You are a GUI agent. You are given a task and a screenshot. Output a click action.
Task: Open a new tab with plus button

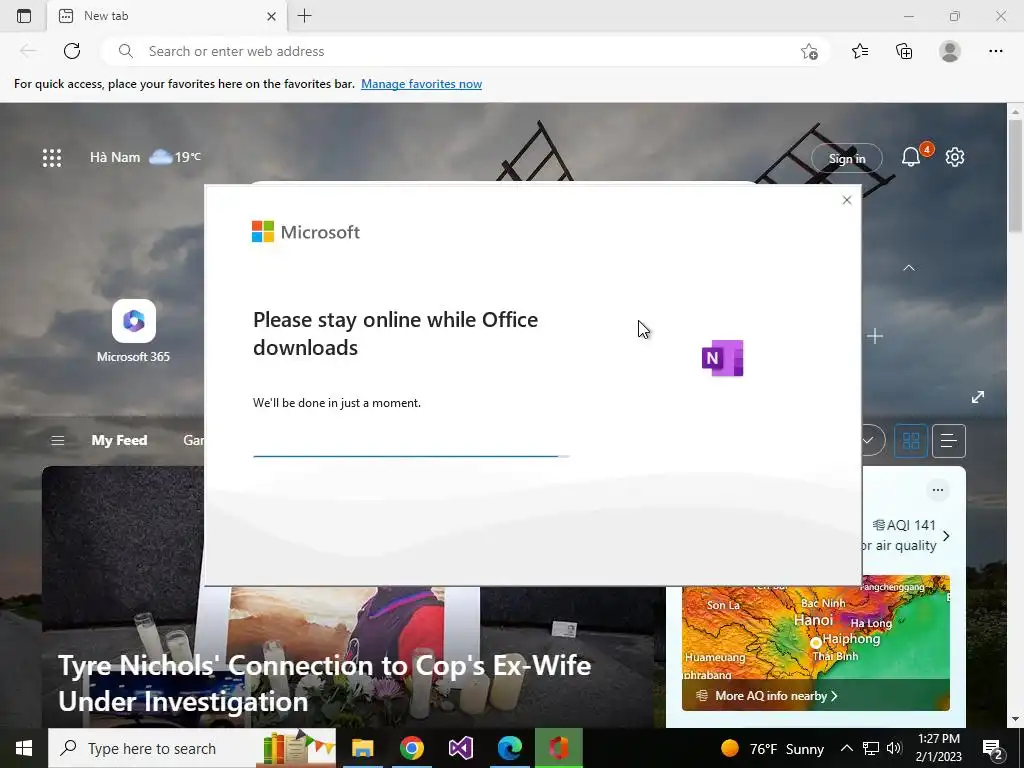[x=304, y=16]
